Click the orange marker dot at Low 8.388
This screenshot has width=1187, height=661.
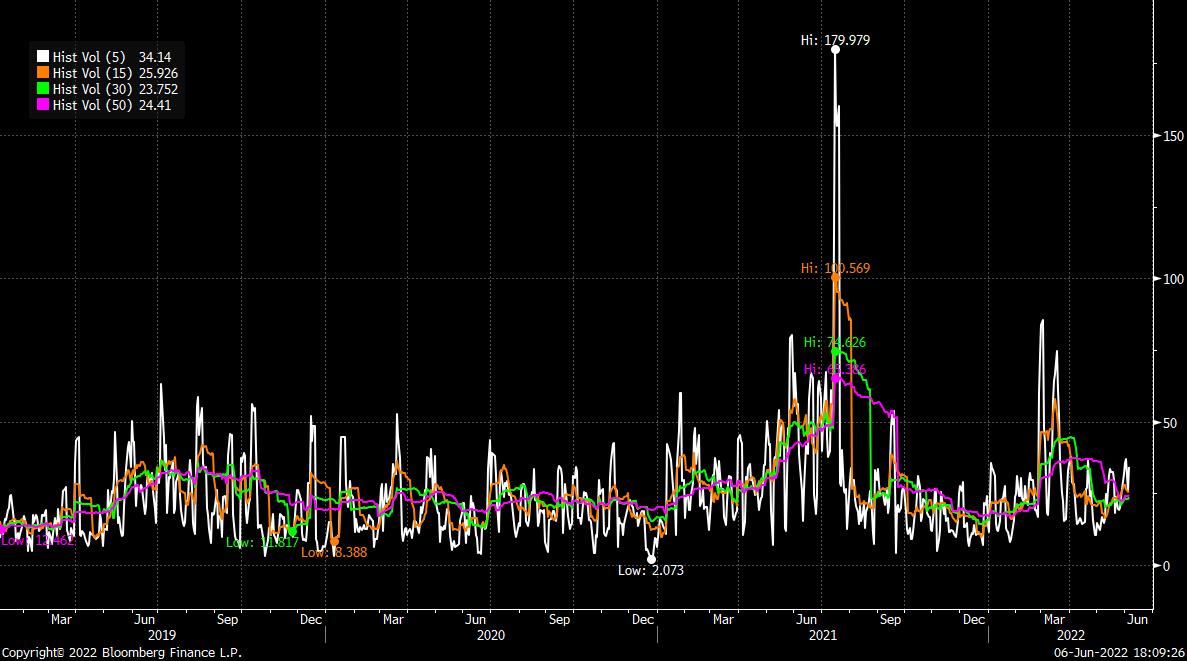pos(335,541)
